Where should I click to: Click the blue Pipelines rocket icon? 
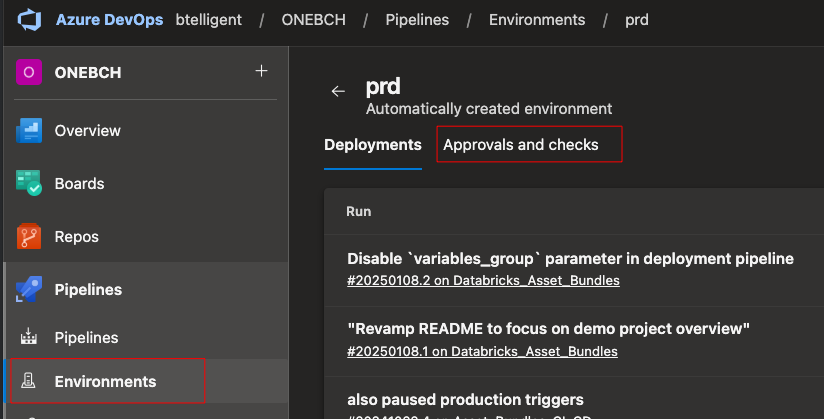click(x=28, y=290)
